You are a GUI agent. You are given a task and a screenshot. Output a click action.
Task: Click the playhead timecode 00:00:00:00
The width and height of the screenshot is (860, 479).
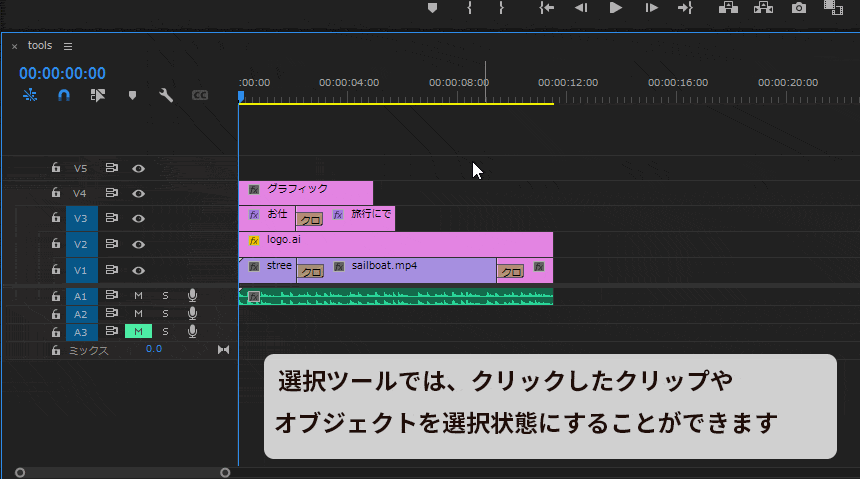[63, 73]
